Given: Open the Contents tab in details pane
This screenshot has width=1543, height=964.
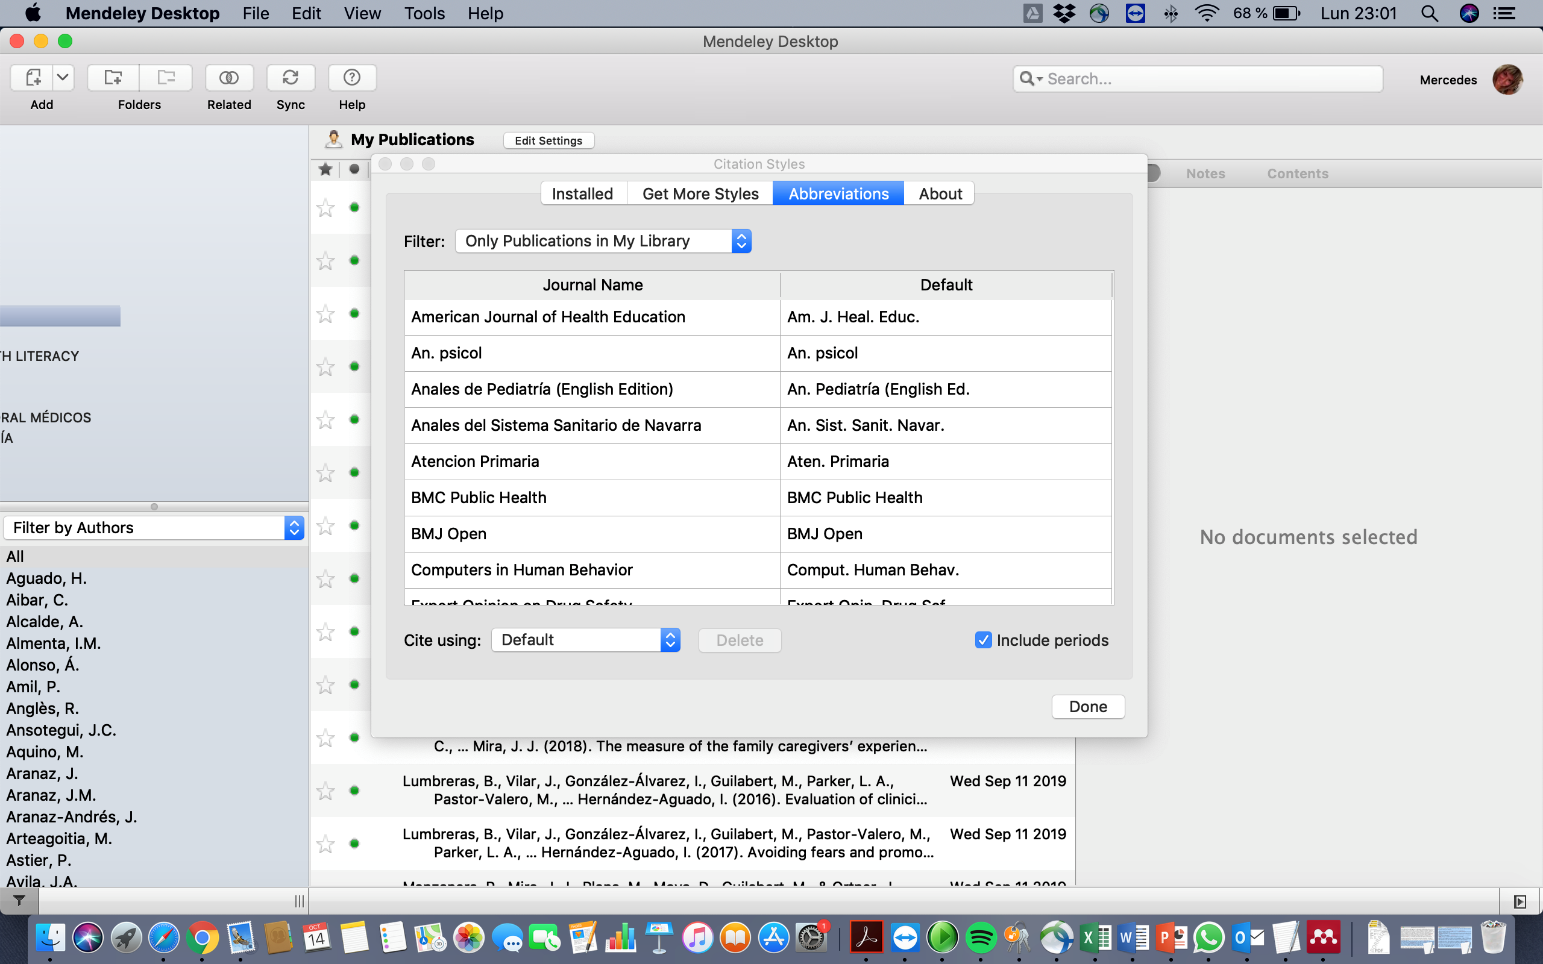Looking at the screenshot, I should pos(1297,174).
